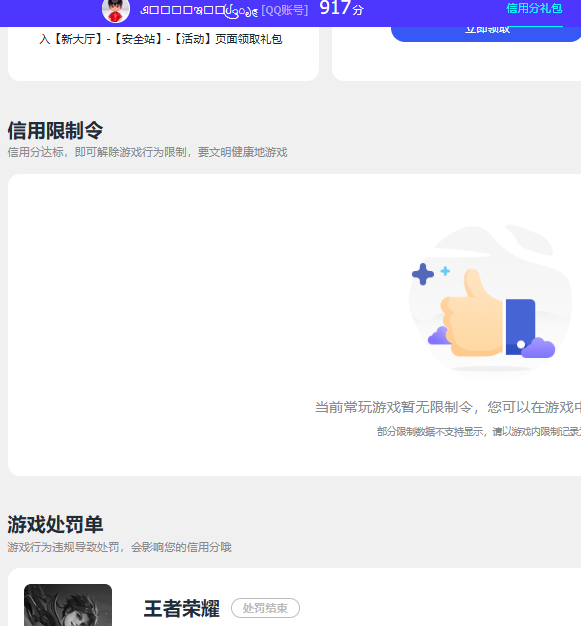Click the user avatar in header

pos(116,10)
